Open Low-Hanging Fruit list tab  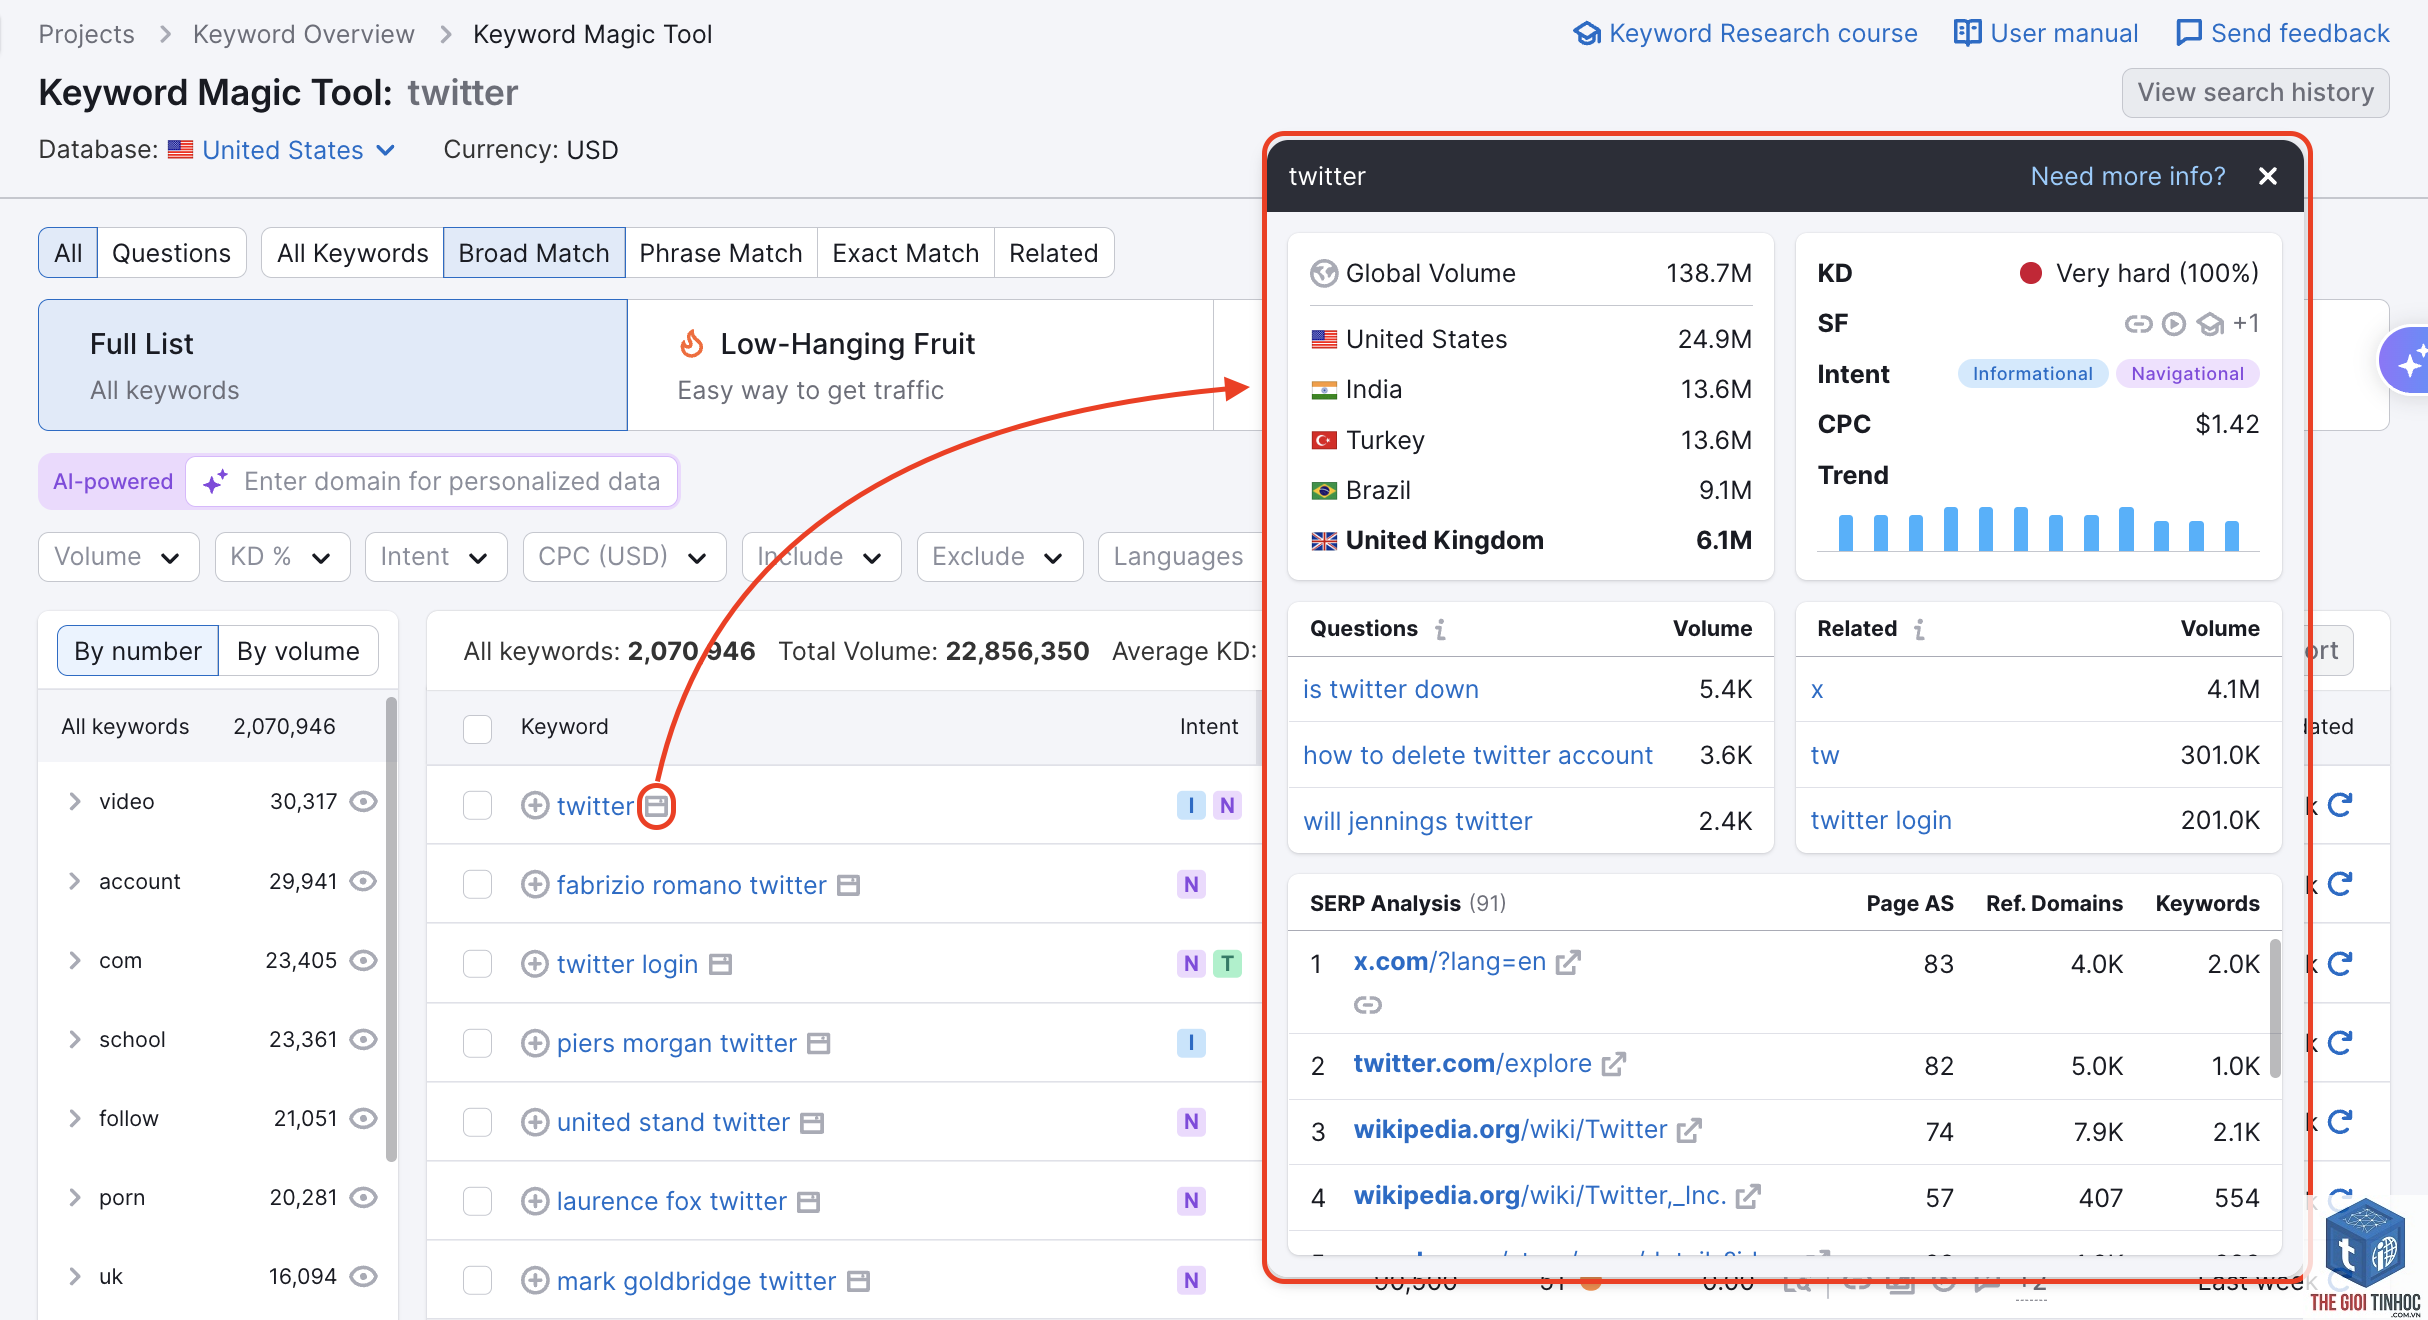click(x=920, y=365)
